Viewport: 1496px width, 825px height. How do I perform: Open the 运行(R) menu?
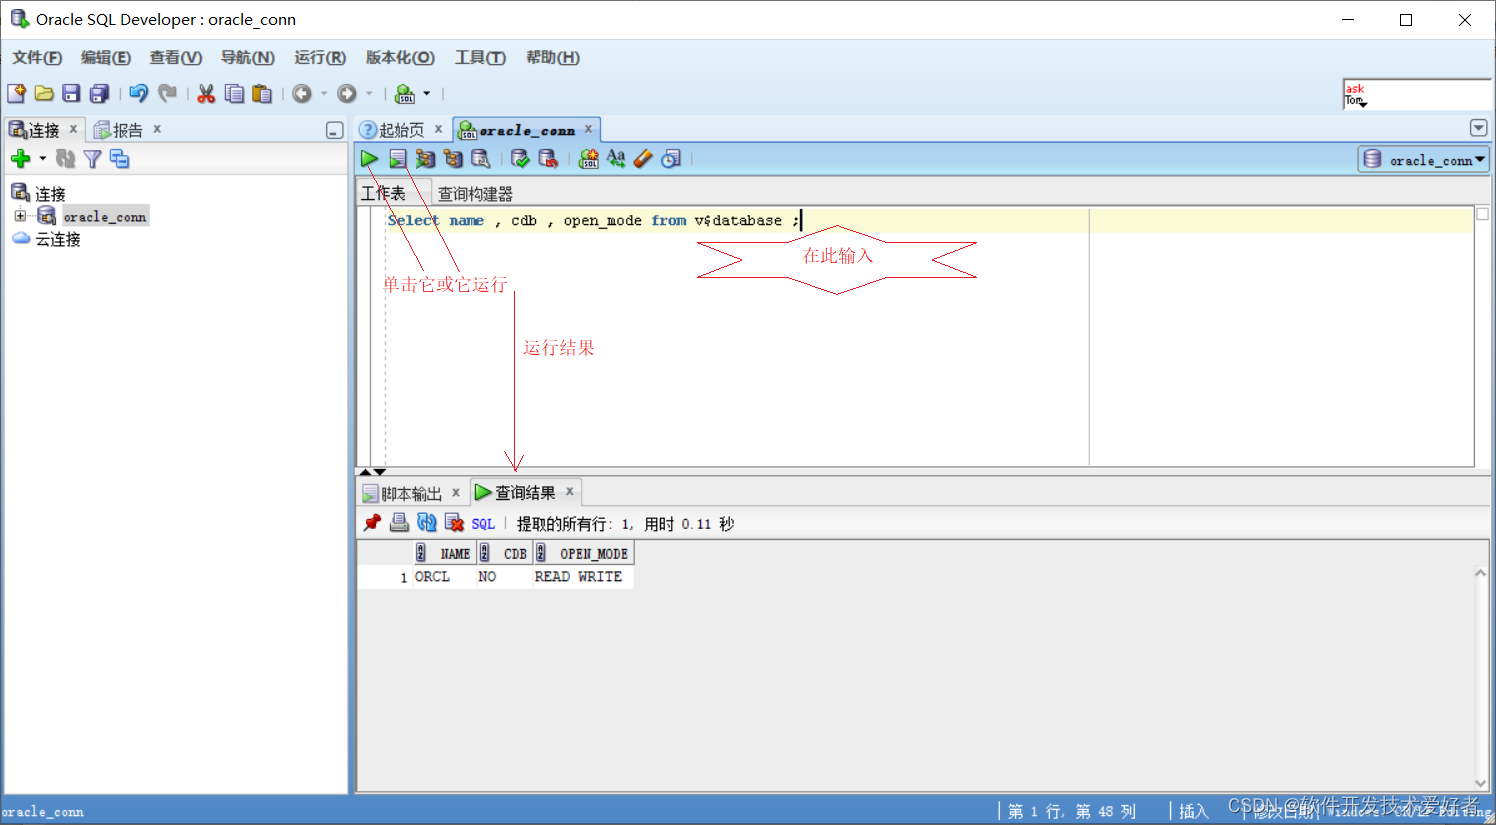point(319,58)
